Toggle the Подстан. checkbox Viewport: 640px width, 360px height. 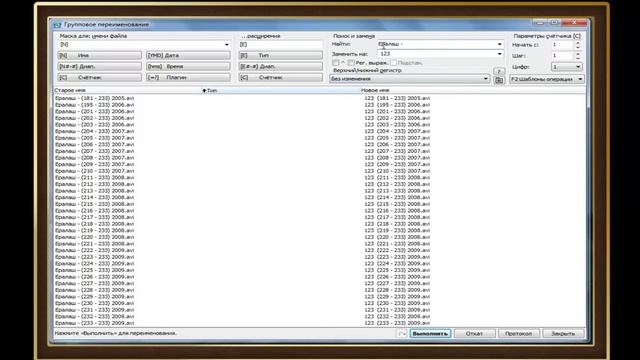pyautogui.click(x=393, y=63)
